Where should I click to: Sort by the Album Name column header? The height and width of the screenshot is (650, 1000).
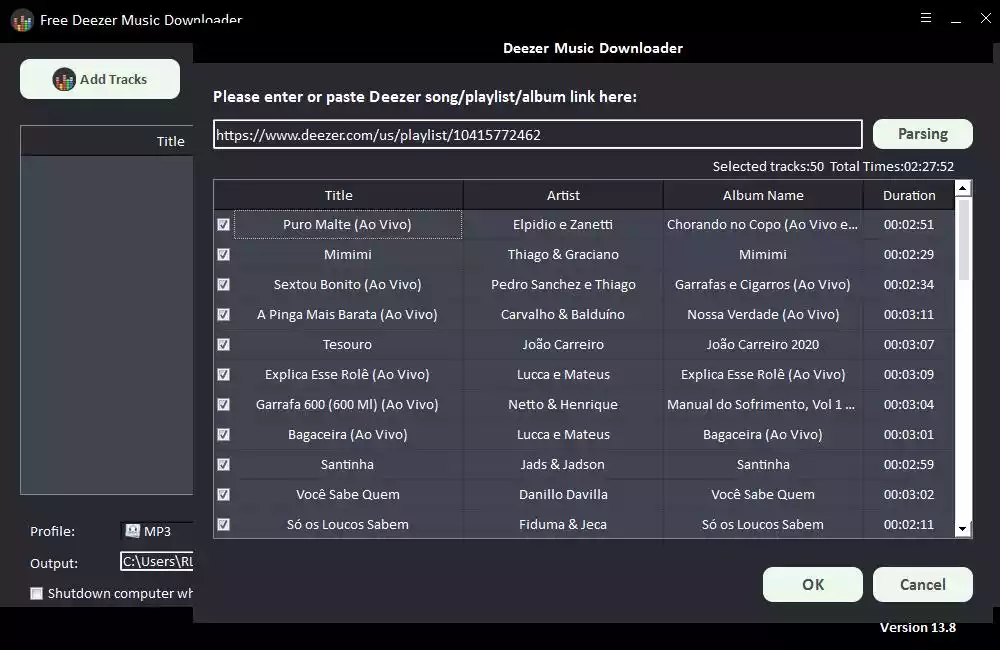pos(763,195)
